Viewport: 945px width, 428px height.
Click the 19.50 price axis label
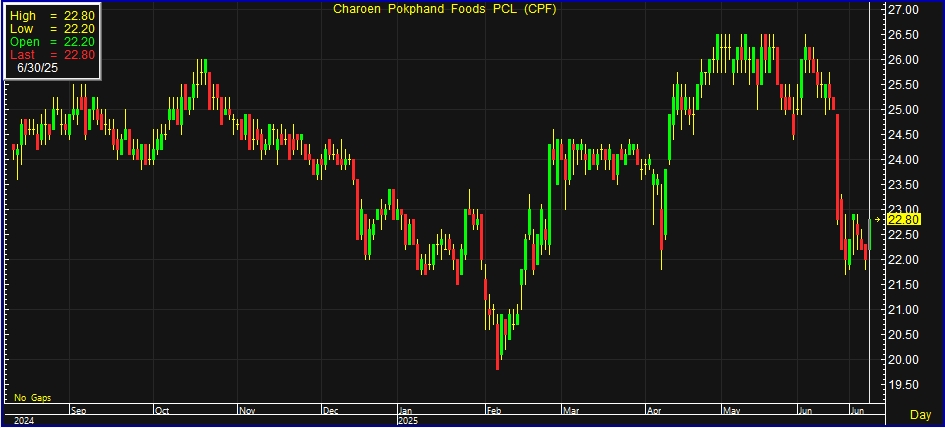click(x=903, y=385)
